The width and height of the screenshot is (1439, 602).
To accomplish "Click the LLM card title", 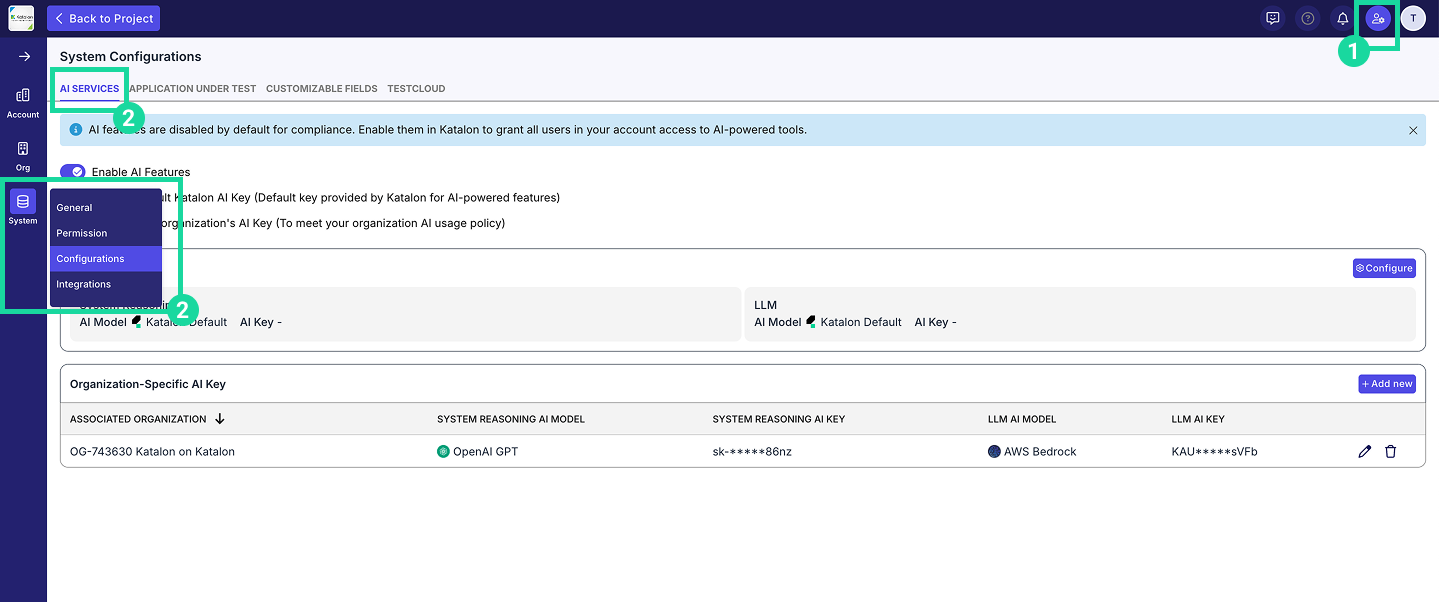I will (x=765, y=305).
